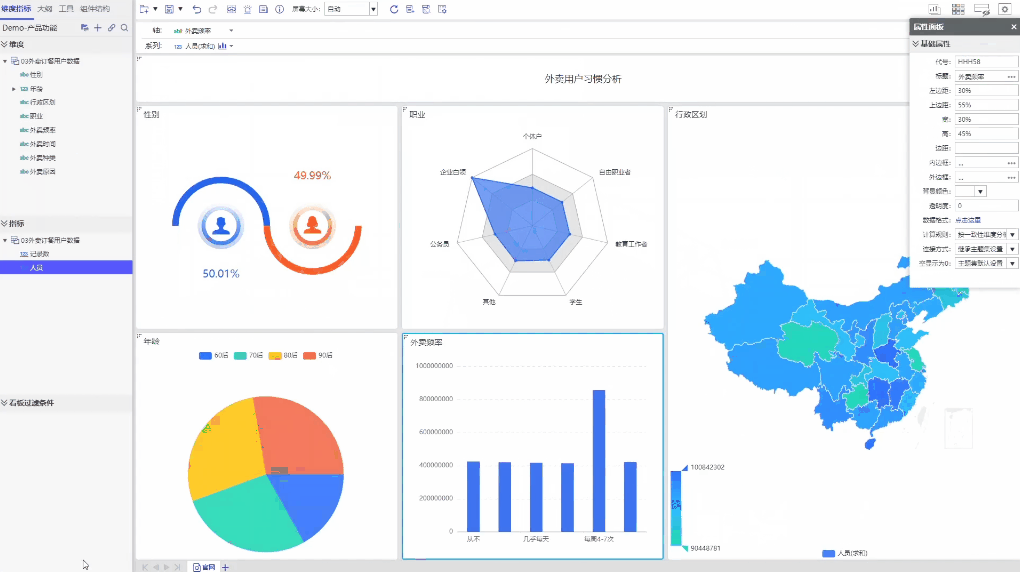Select the 行政区划 dimension in tree
Screen dimensions: 1020x572
point(42,102)
